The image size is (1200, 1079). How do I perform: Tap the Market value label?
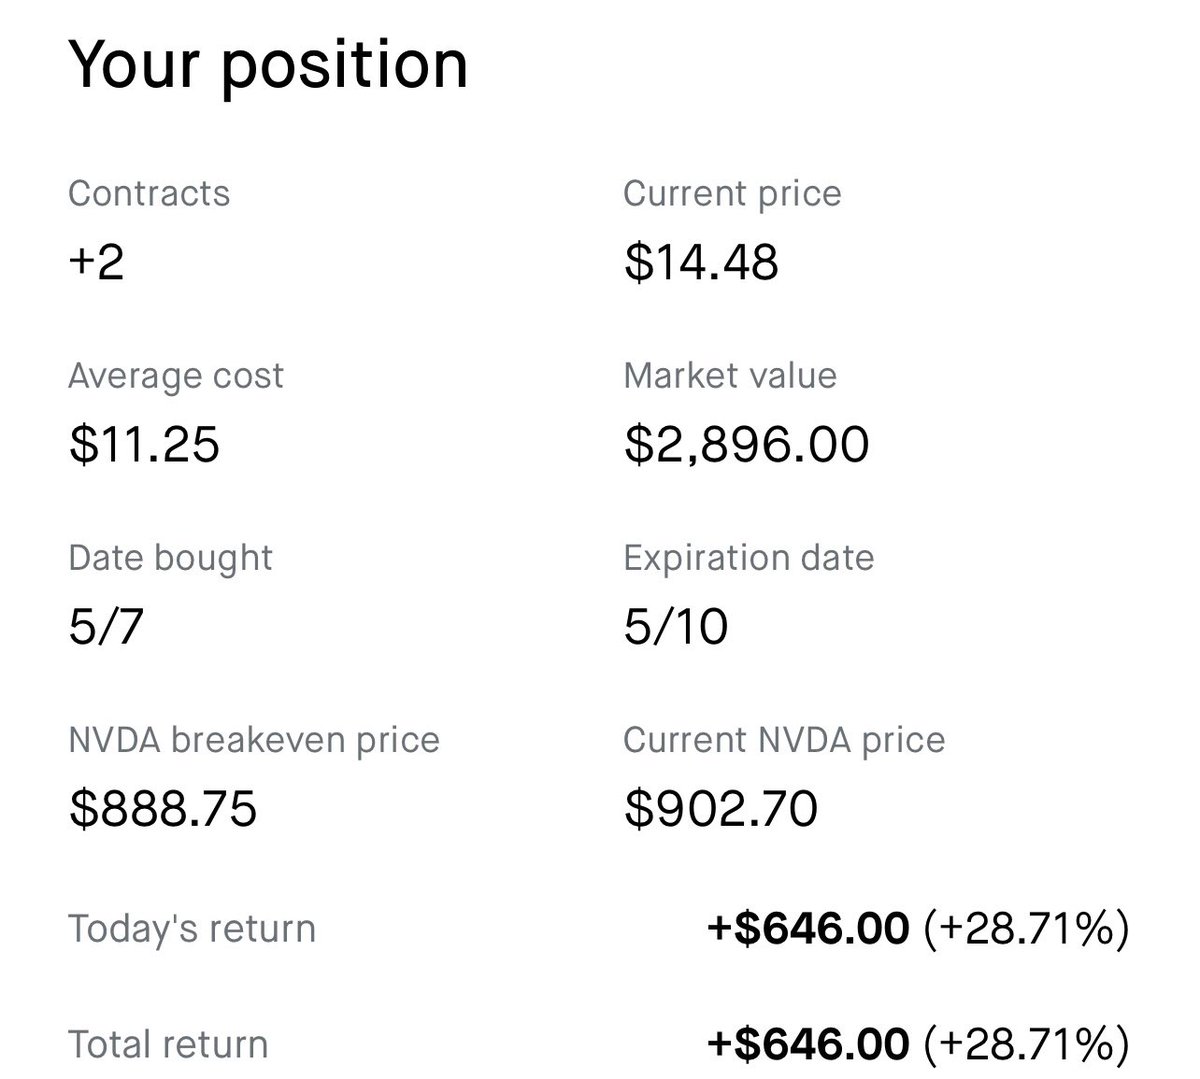pyautogui.click(x=730, y=376)
